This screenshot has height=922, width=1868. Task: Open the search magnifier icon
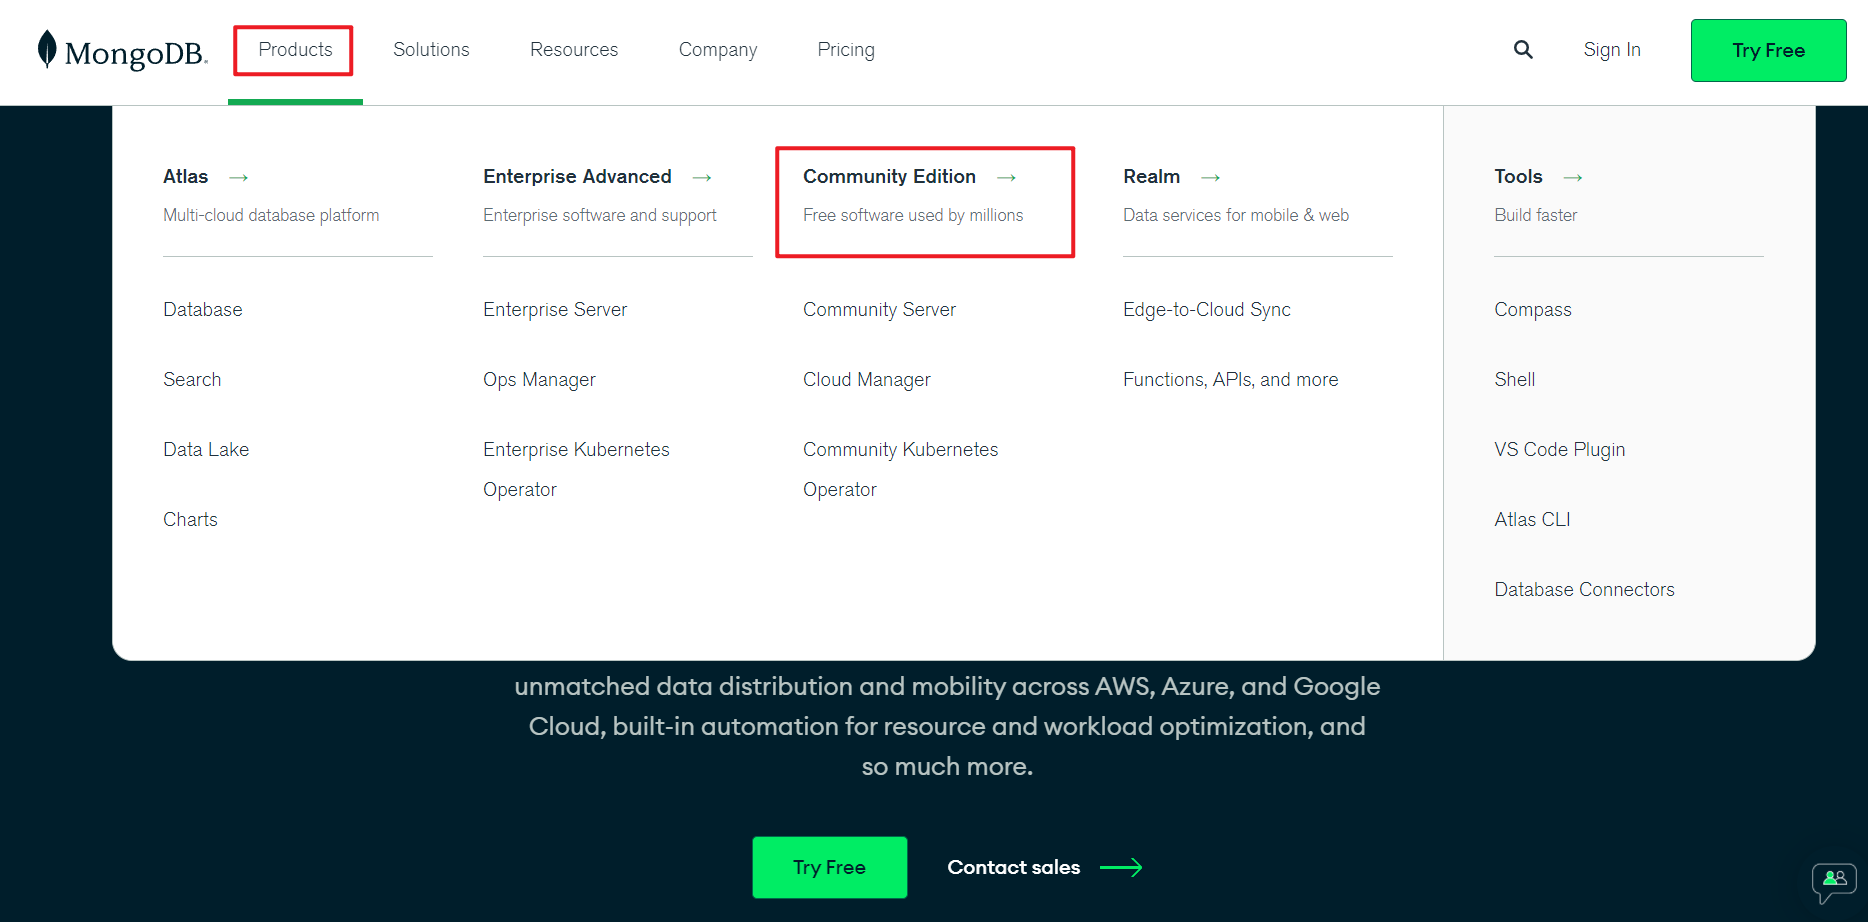coord(1523,49)
